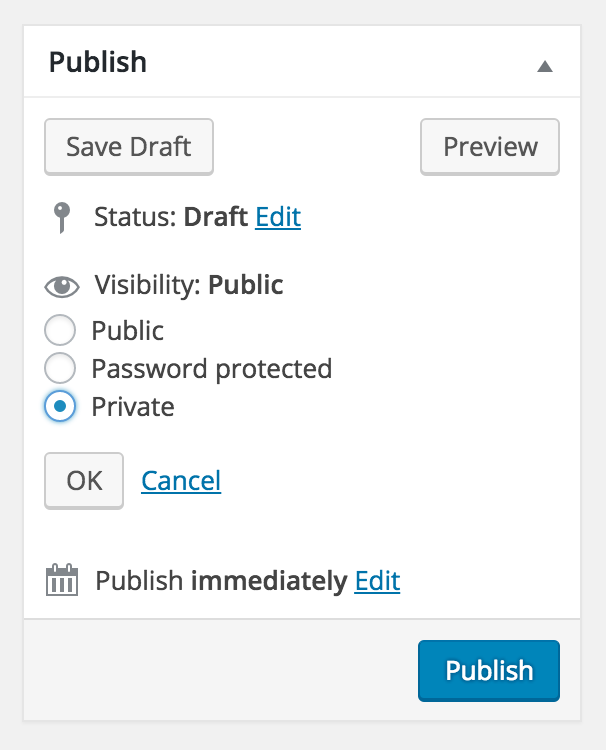Click the Password protected label text
The height and width of the screenshot is (750, 606).
coord(211,369)
